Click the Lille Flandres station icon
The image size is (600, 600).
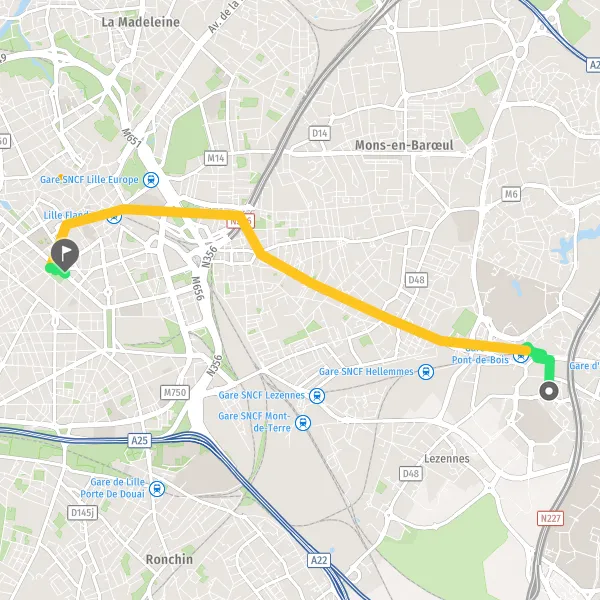(x=114, y=218)
